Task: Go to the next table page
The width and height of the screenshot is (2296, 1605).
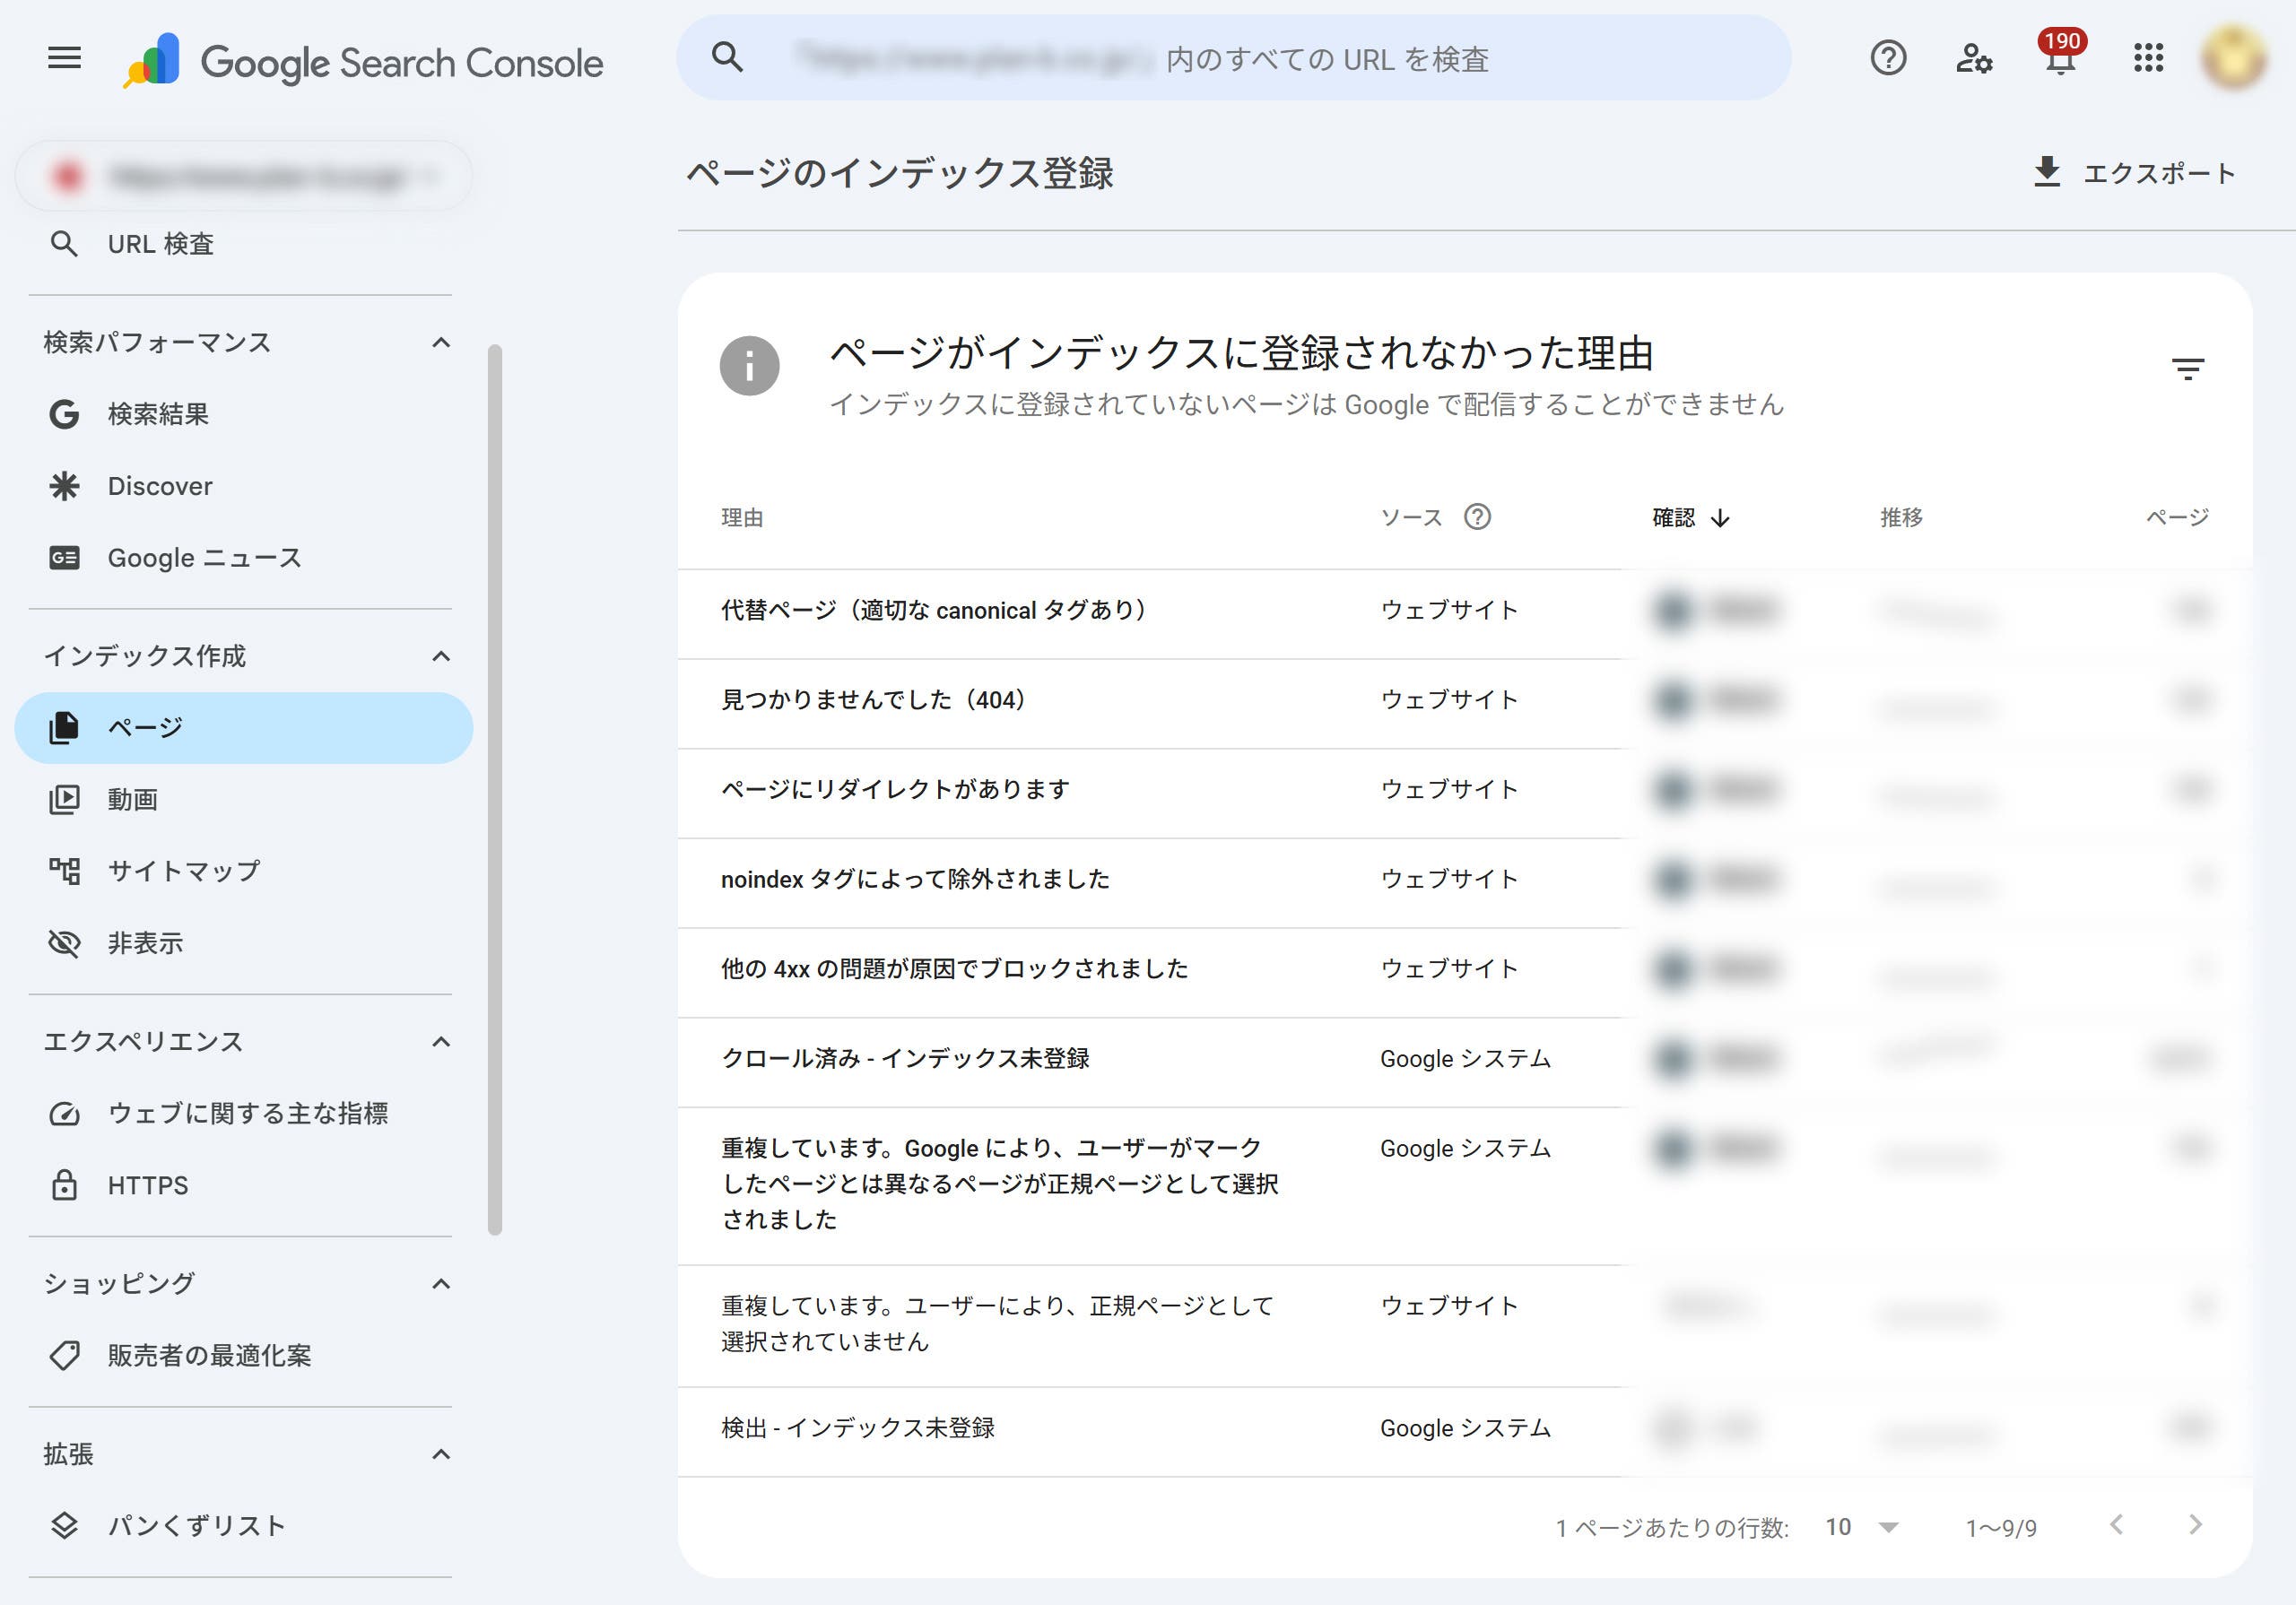Action: click(x=2195, y=1525)
